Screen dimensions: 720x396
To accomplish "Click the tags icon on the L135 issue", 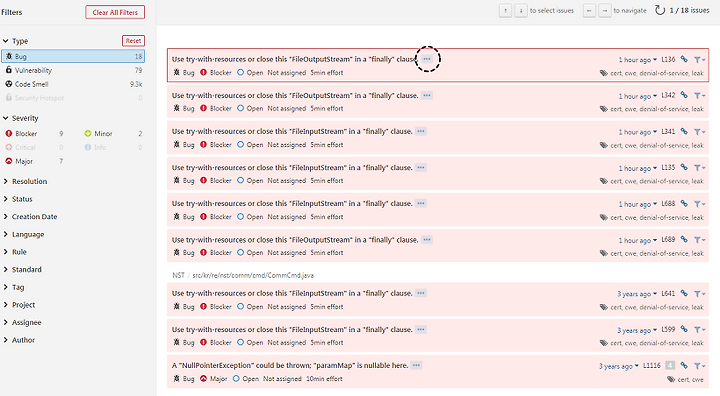I will [604, 181].
